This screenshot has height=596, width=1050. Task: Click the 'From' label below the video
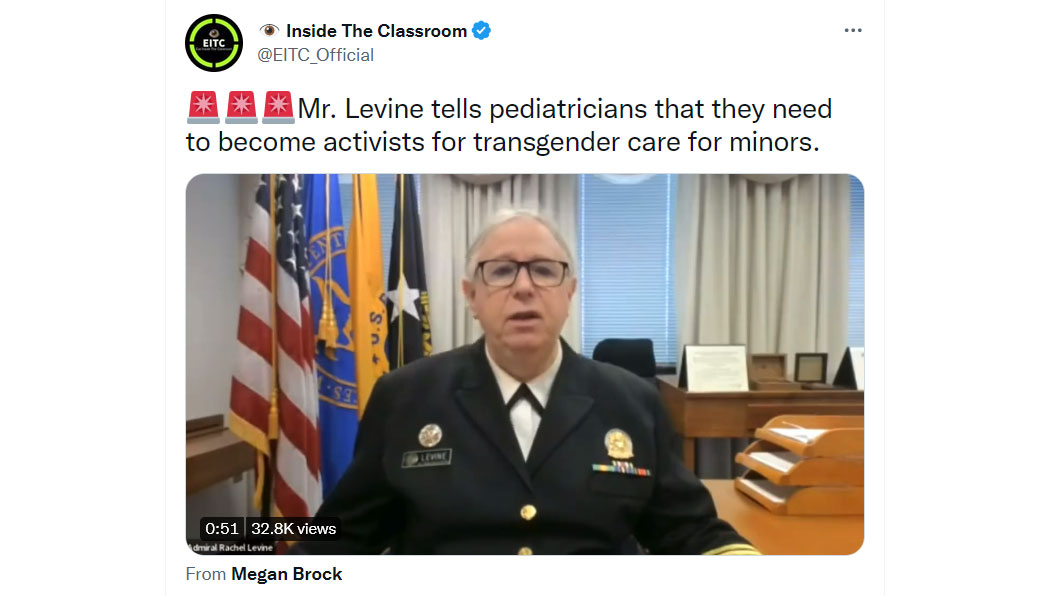point(206,574)
